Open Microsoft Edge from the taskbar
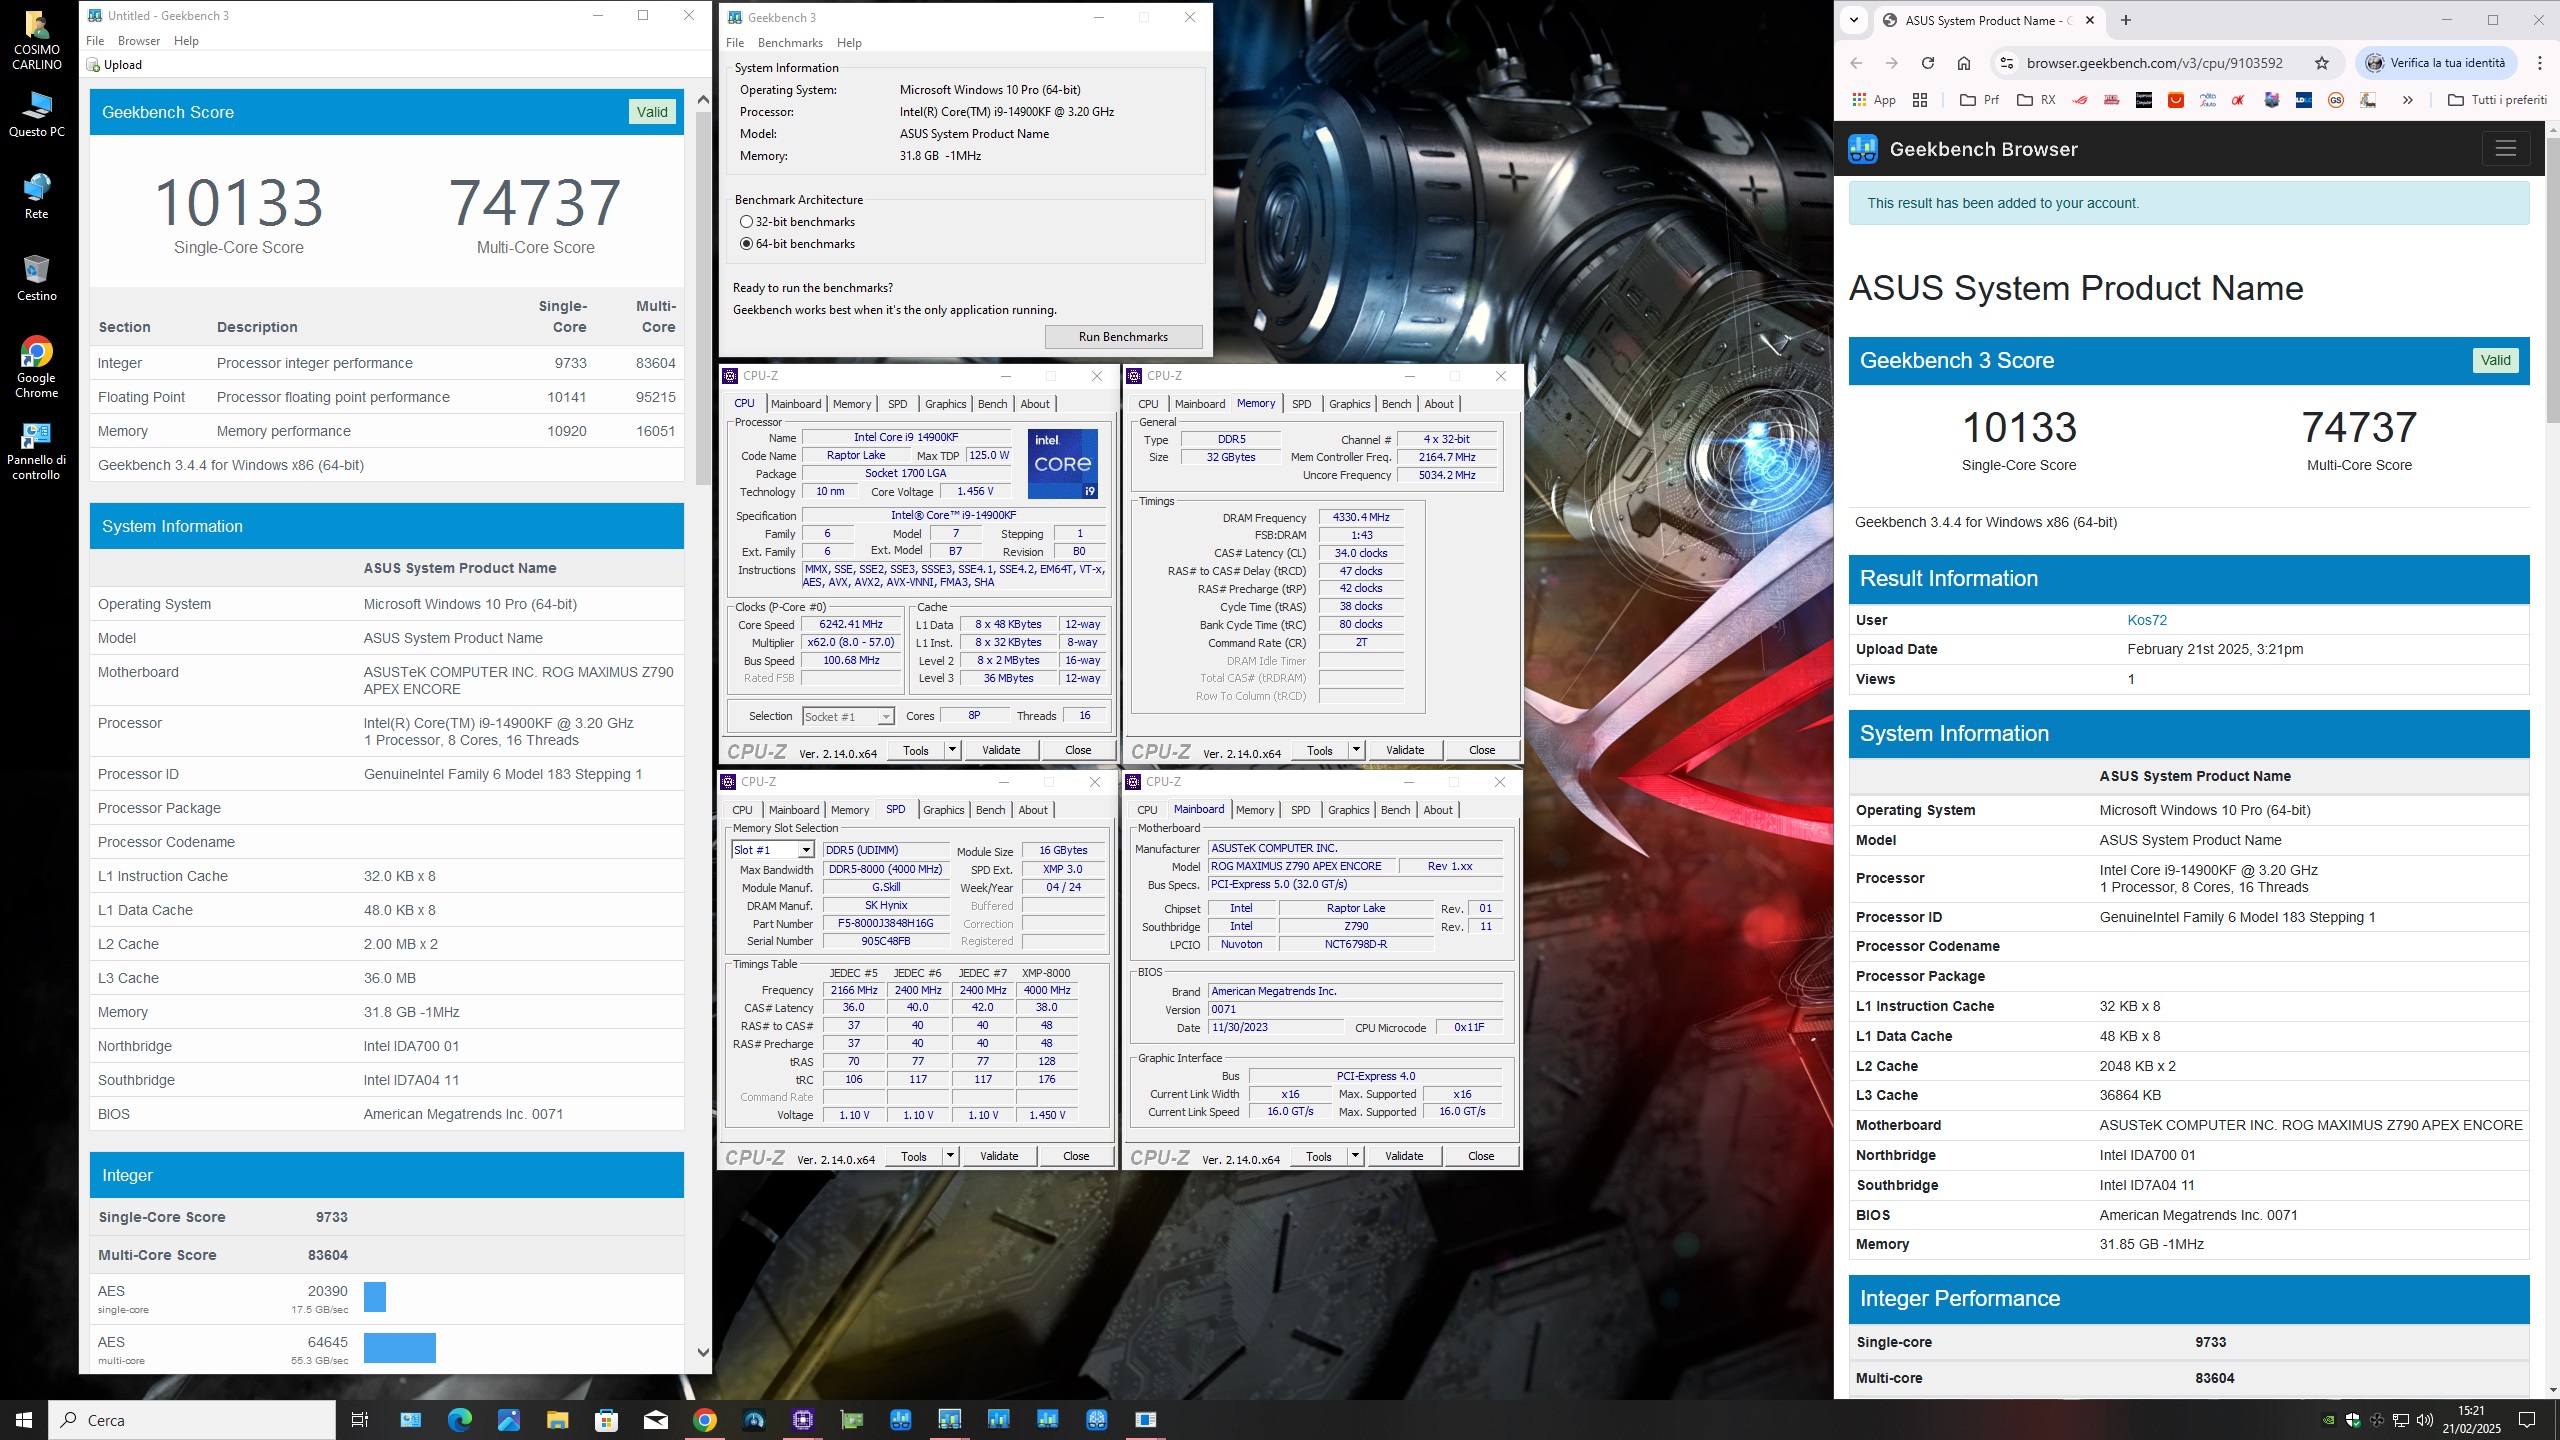 point(459,1420)
